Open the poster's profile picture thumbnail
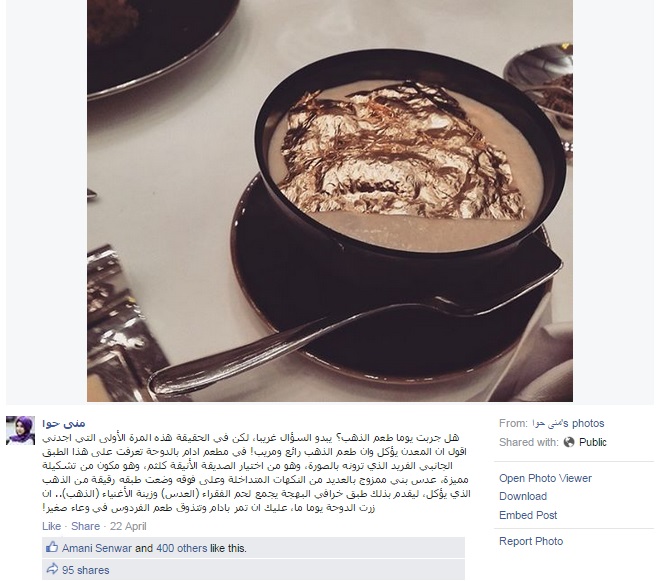The height and width of the screenshot is (581, 669). tap(20, 430)
